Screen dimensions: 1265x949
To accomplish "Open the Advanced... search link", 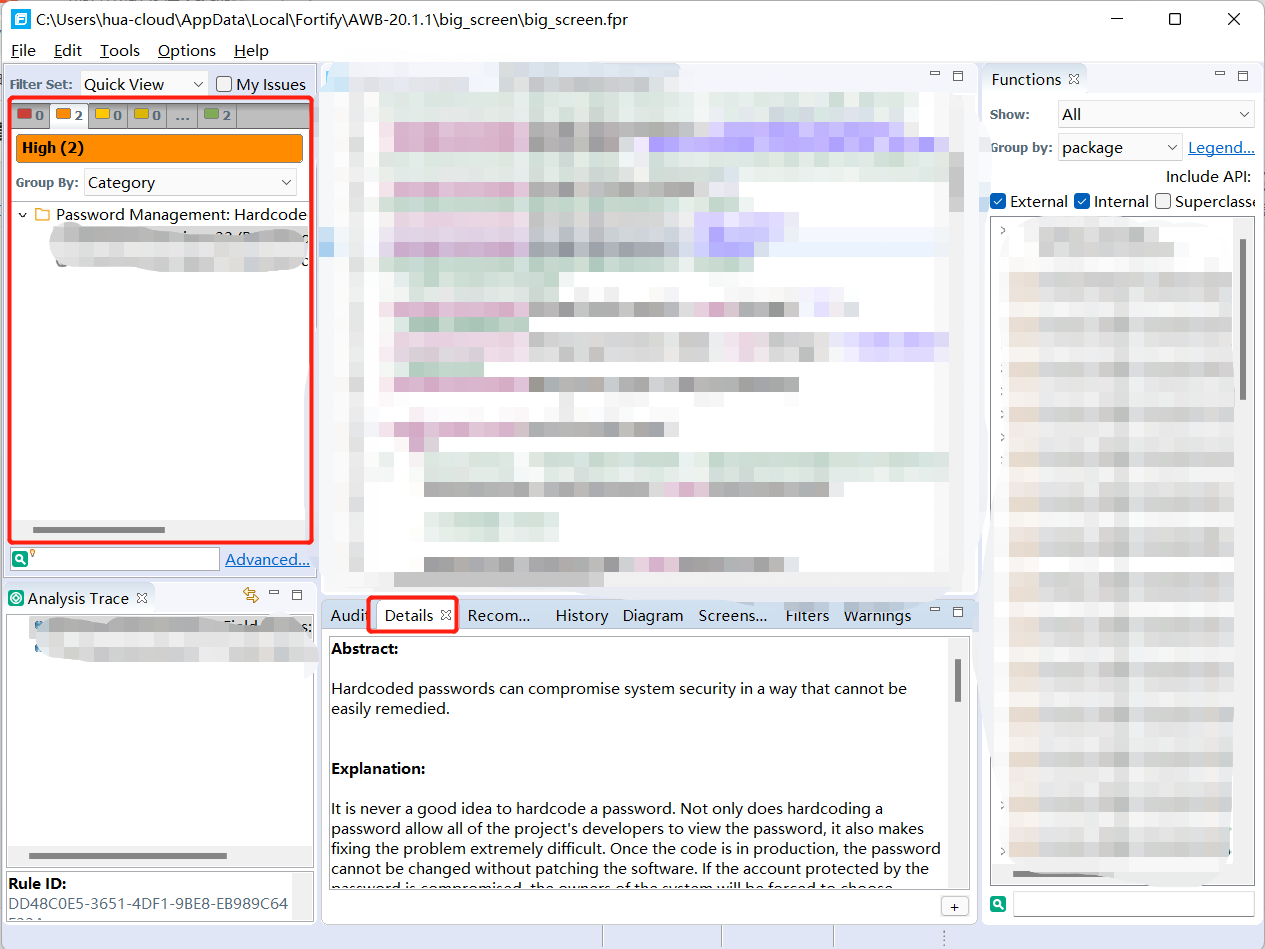I will (267, 559).
